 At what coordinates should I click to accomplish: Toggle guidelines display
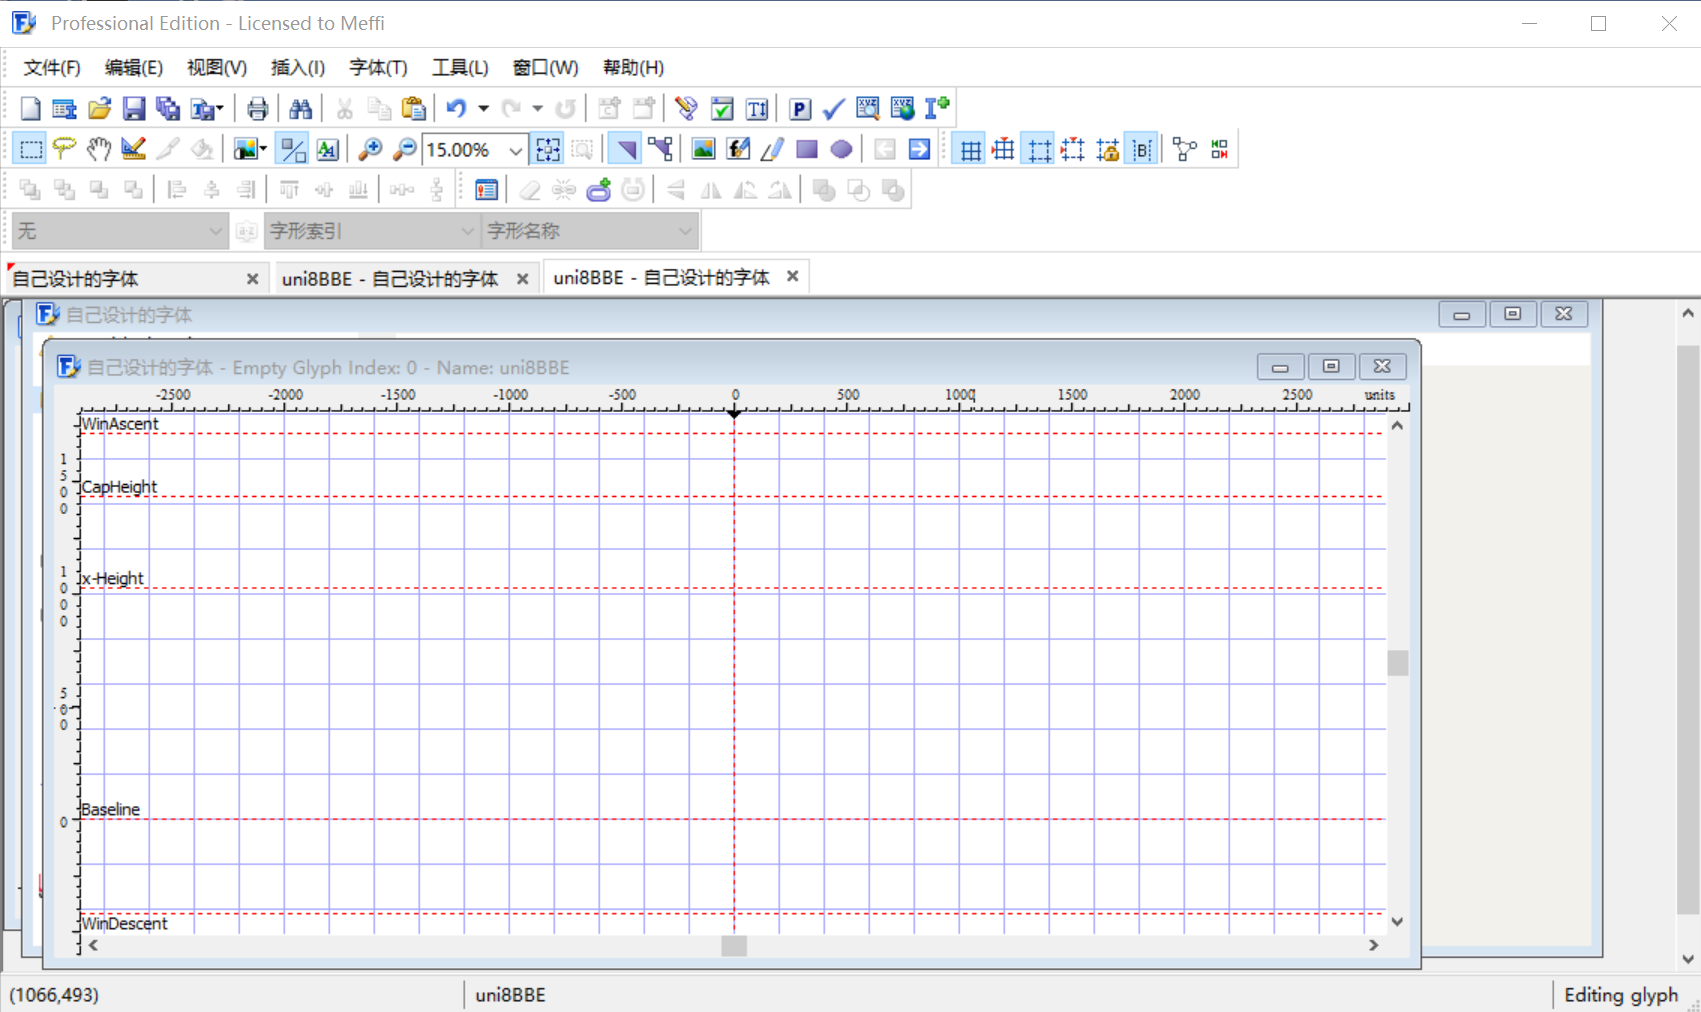[x=1039, y=149]
